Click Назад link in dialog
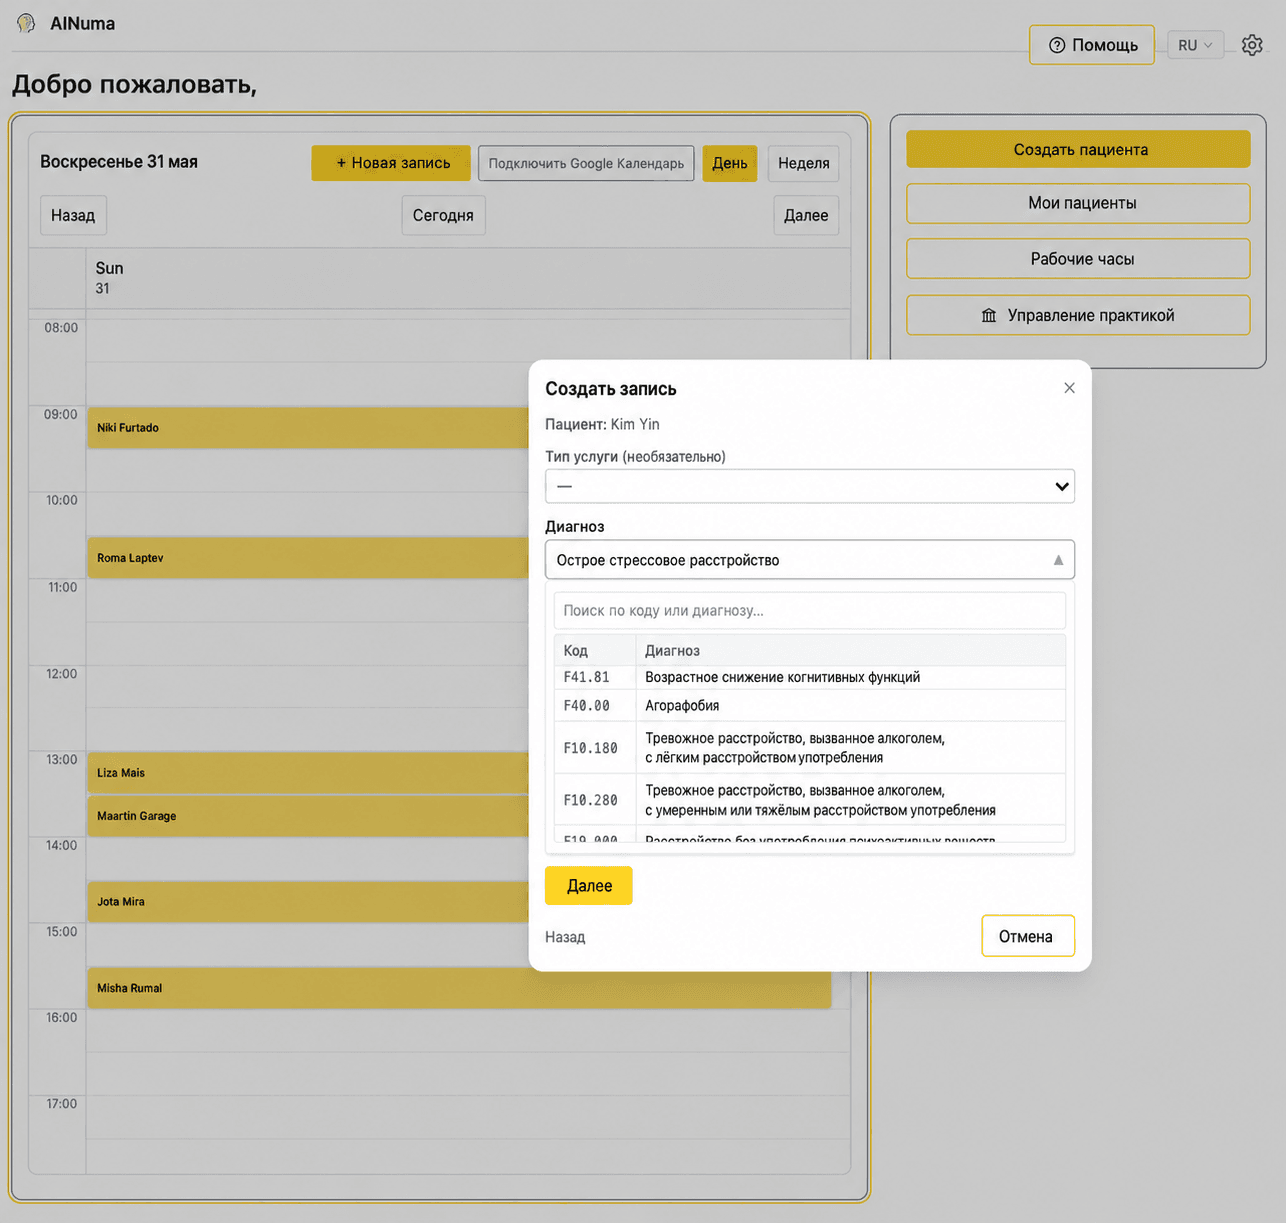 point(565,937)
